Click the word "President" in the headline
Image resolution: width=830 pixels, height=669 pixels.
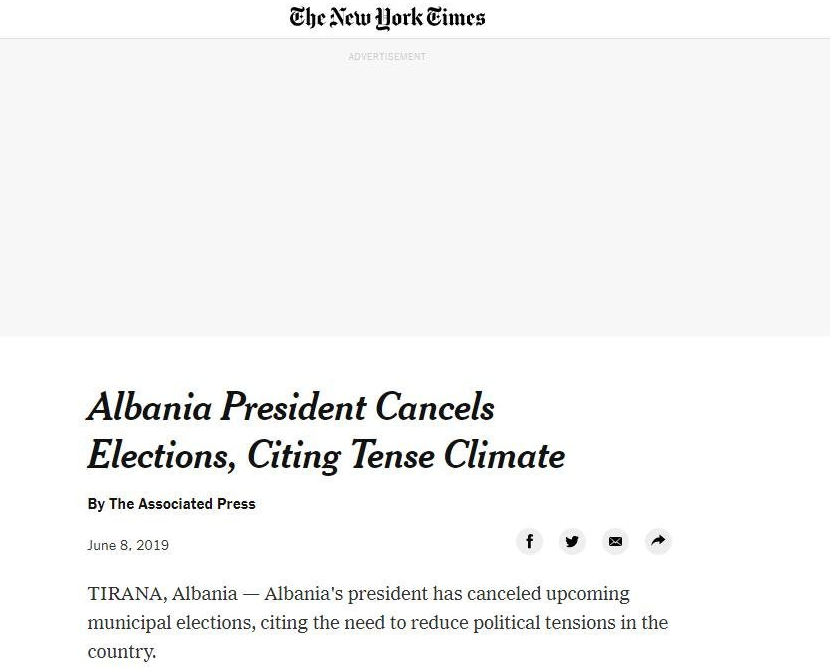pos(293,408)
